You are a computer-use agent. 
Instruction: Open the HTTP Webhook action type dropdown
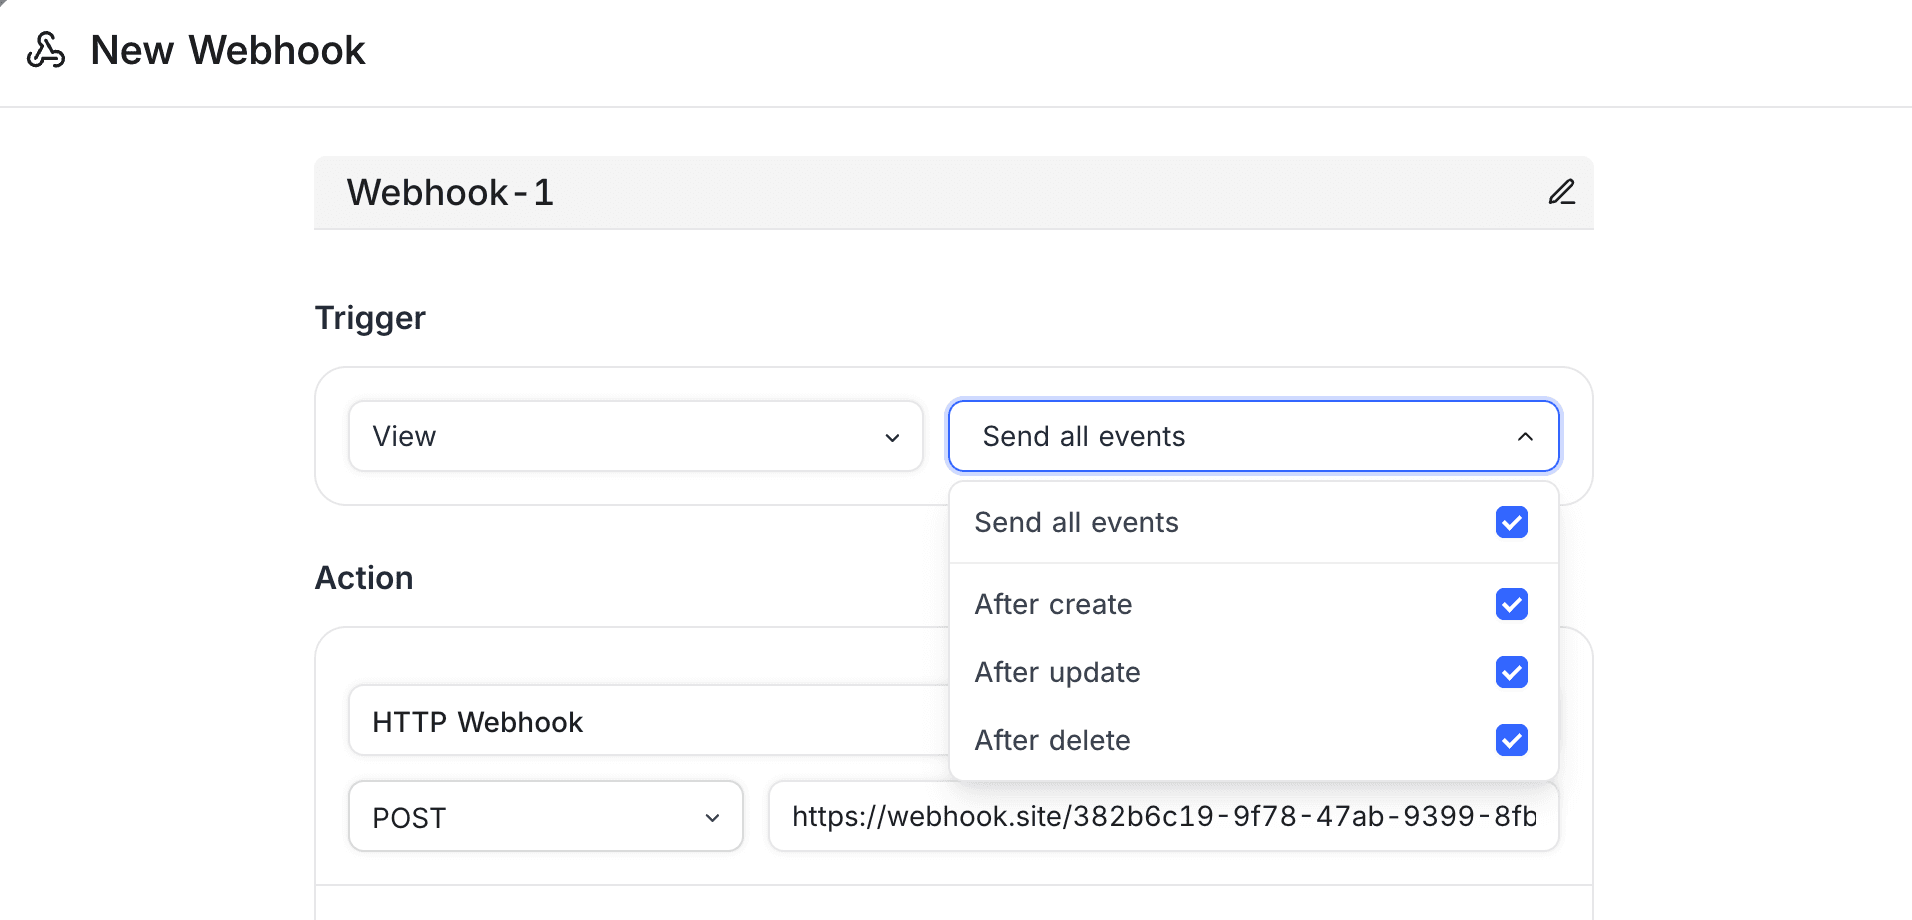640,721
